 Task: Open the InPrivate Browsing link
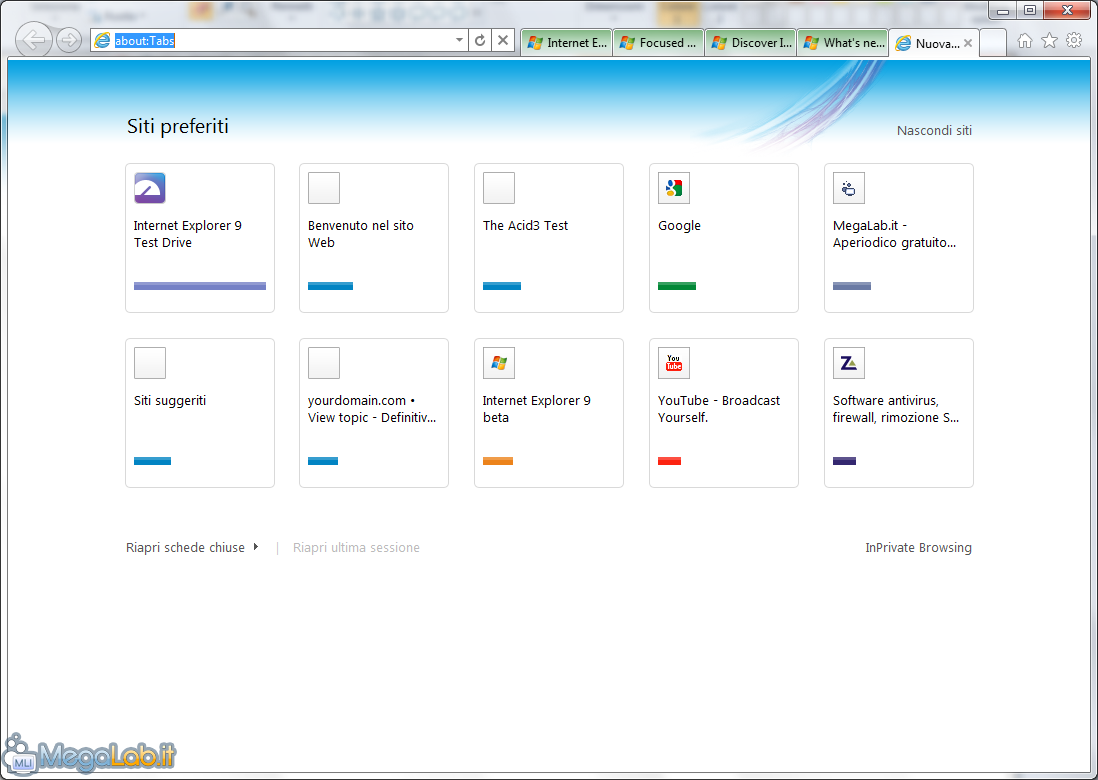(918, 548)
